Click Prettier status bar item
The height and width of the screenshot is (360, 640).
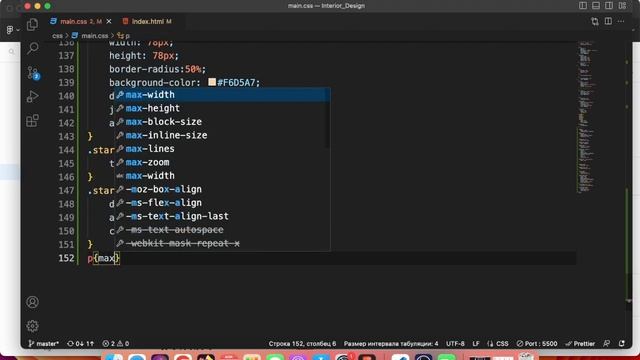pyautogui.click(x=580, y=344)
